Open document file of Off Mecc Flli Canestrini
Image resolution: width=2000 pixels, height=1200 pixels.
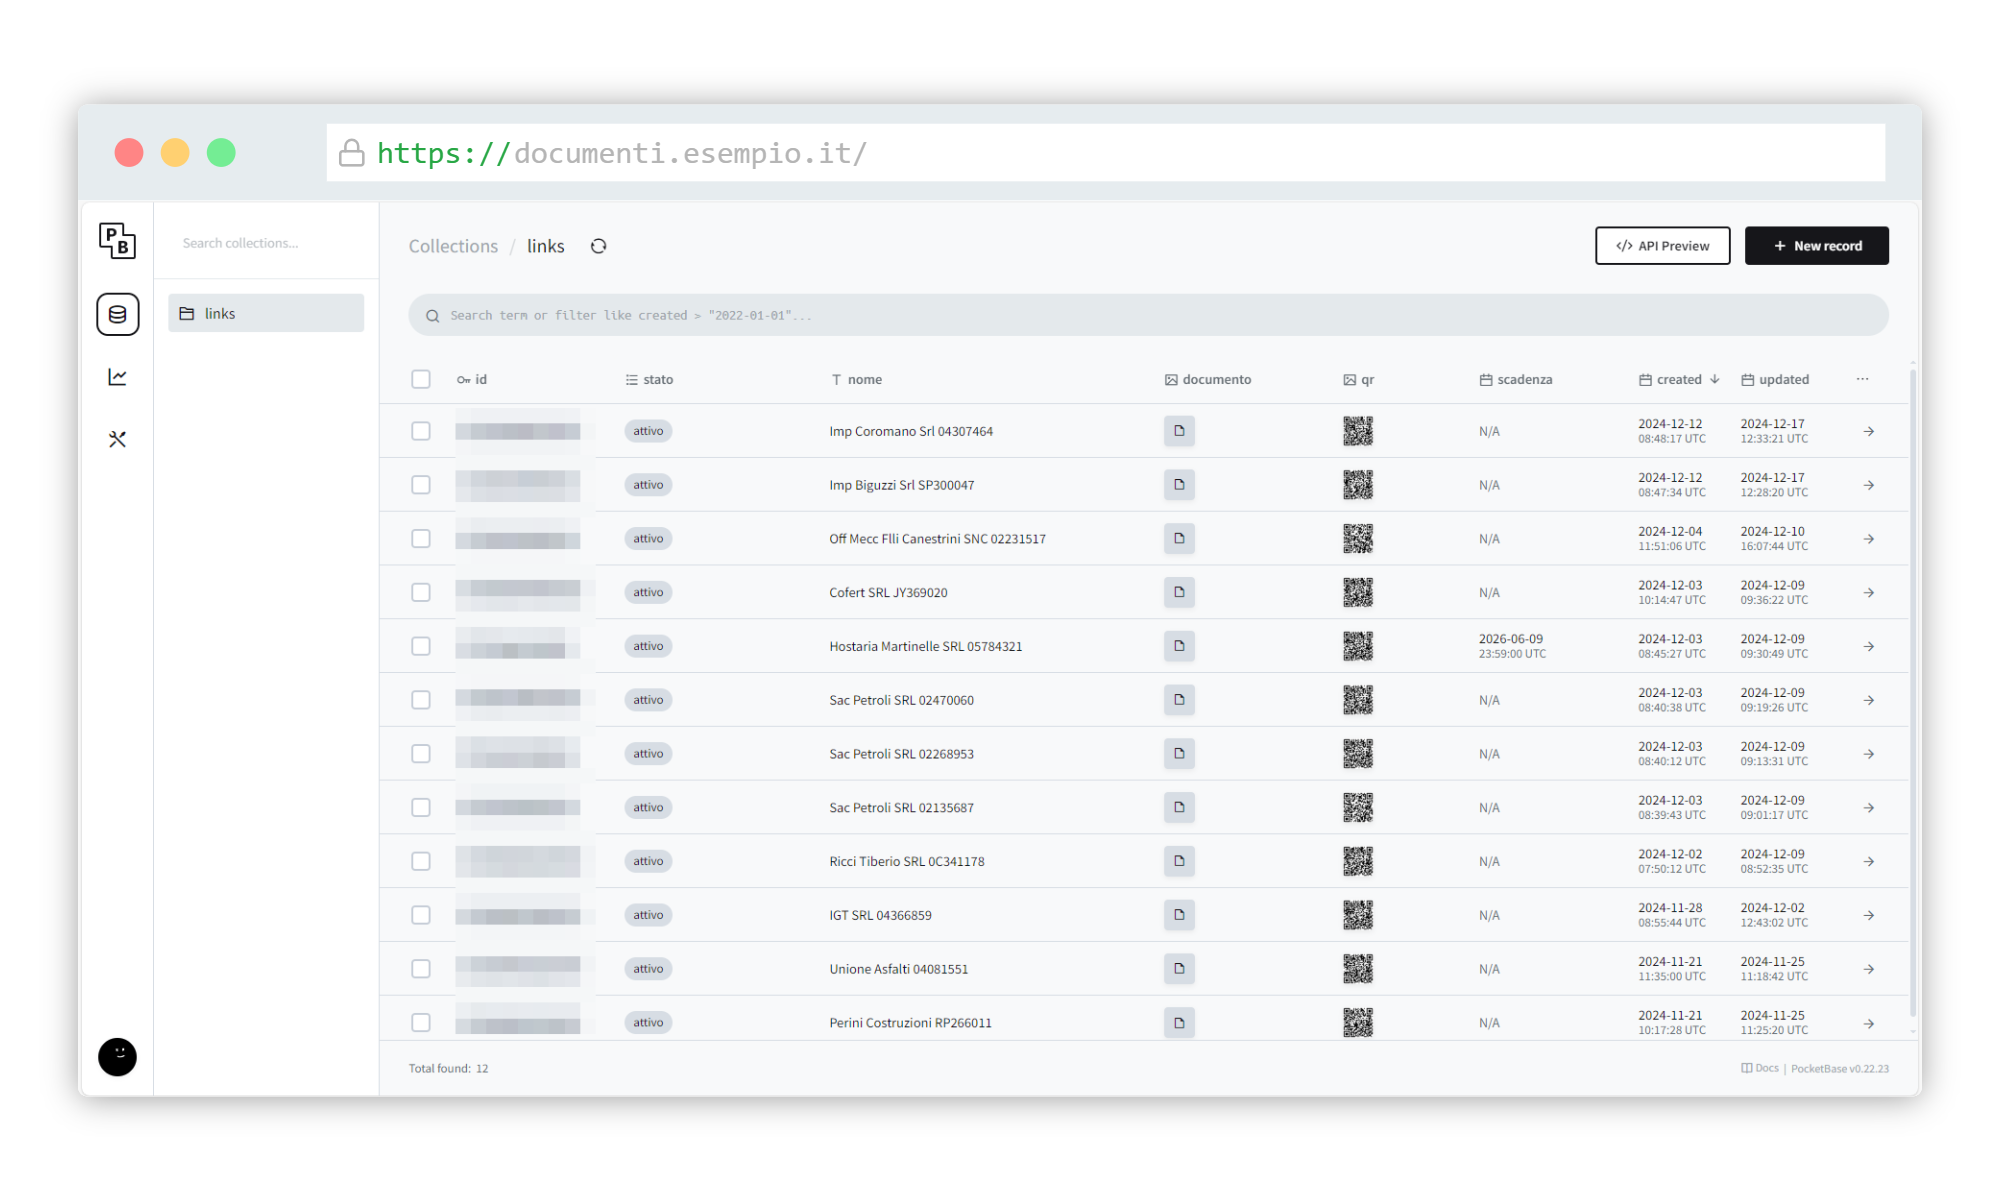point(1179,538)
